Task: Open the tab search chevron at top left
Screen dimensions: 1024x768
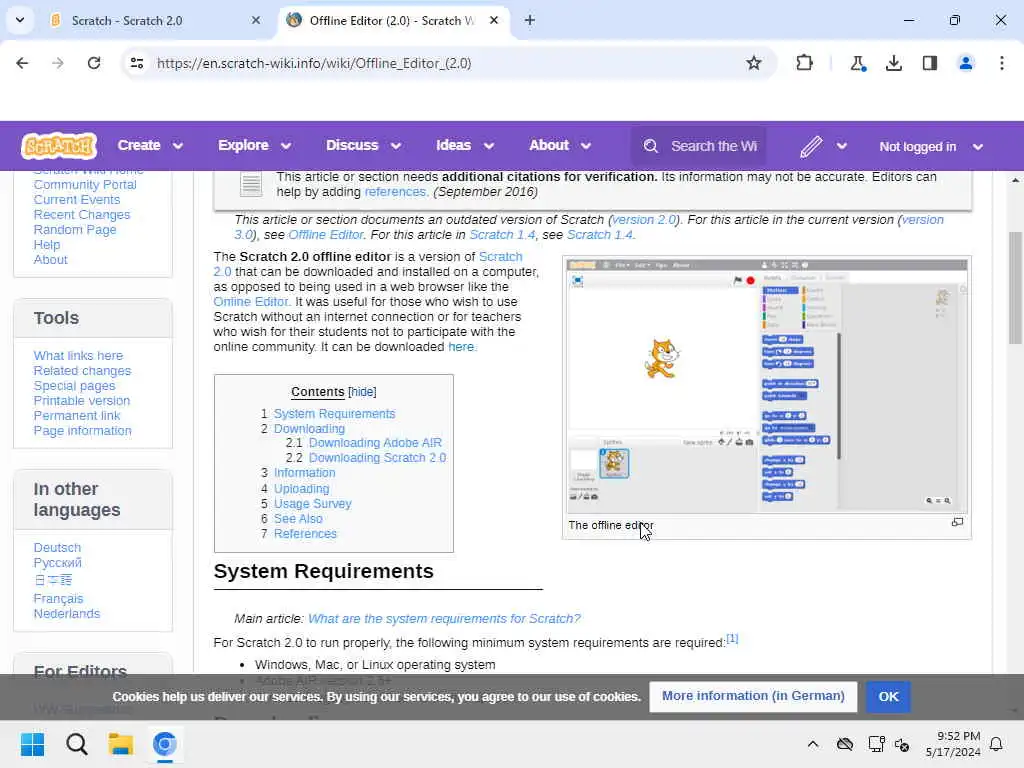Action: (20, 20)
